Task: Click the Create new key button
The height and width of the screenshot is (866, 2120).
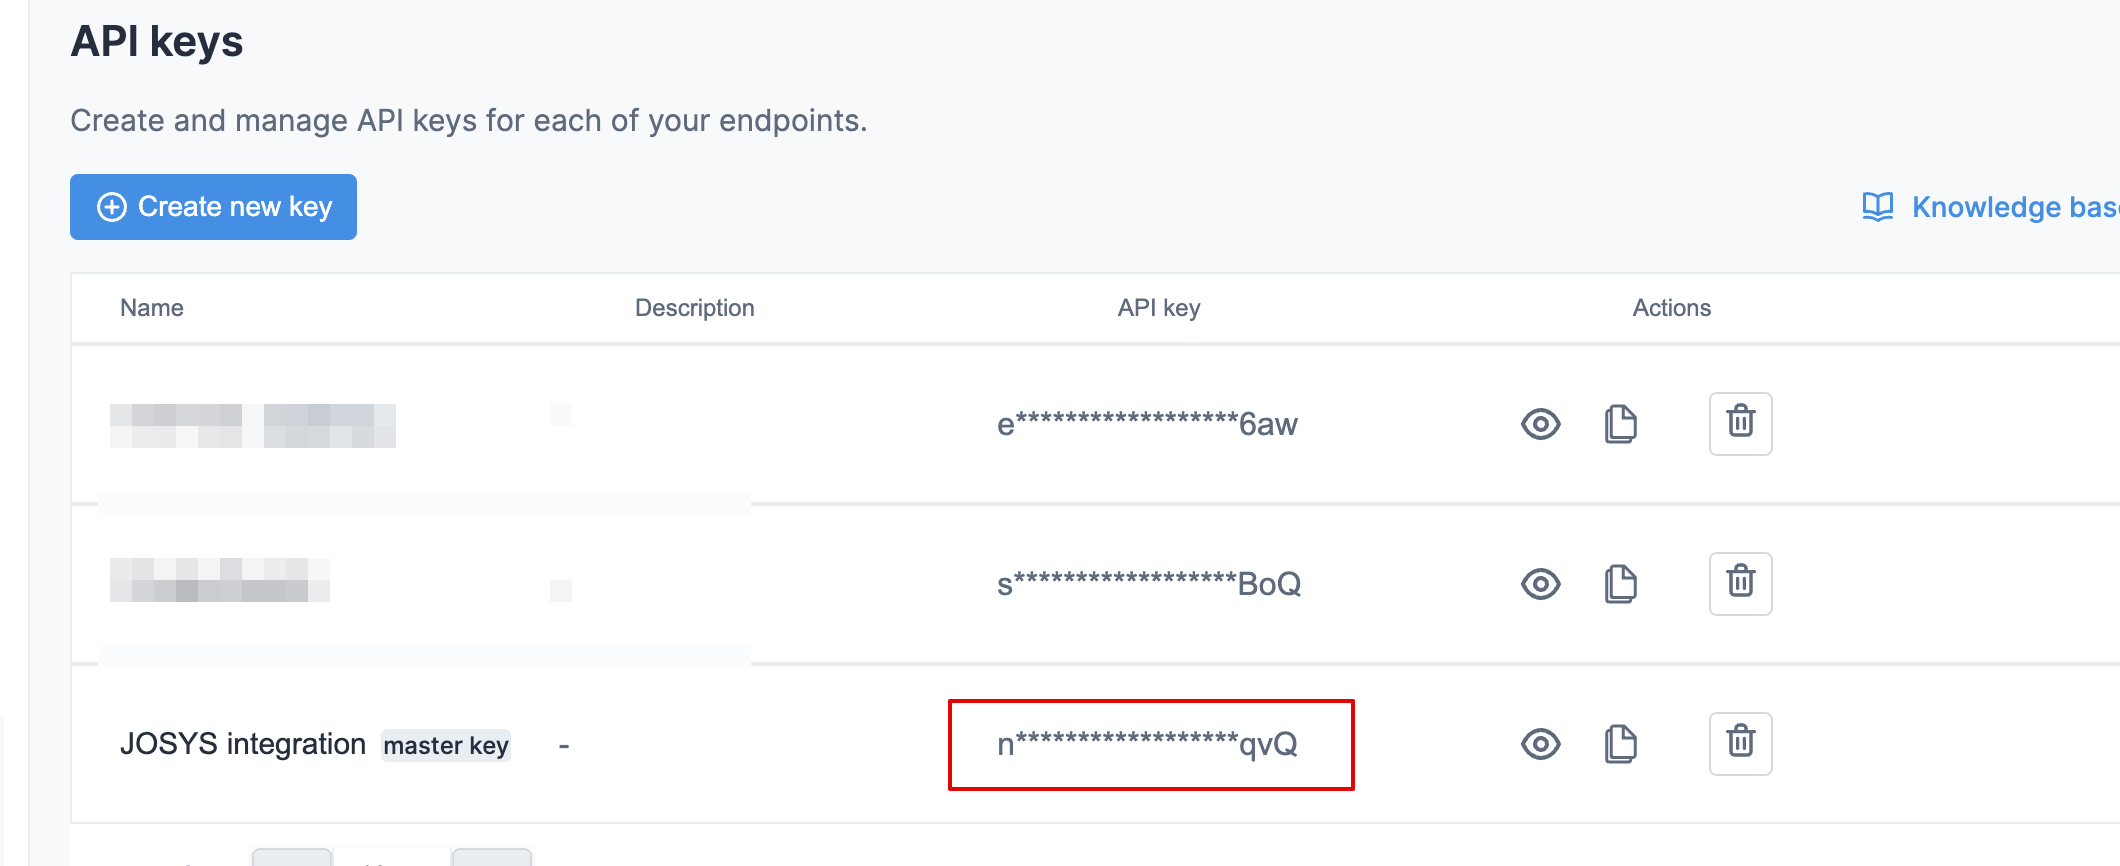Action: coord(213,207)
